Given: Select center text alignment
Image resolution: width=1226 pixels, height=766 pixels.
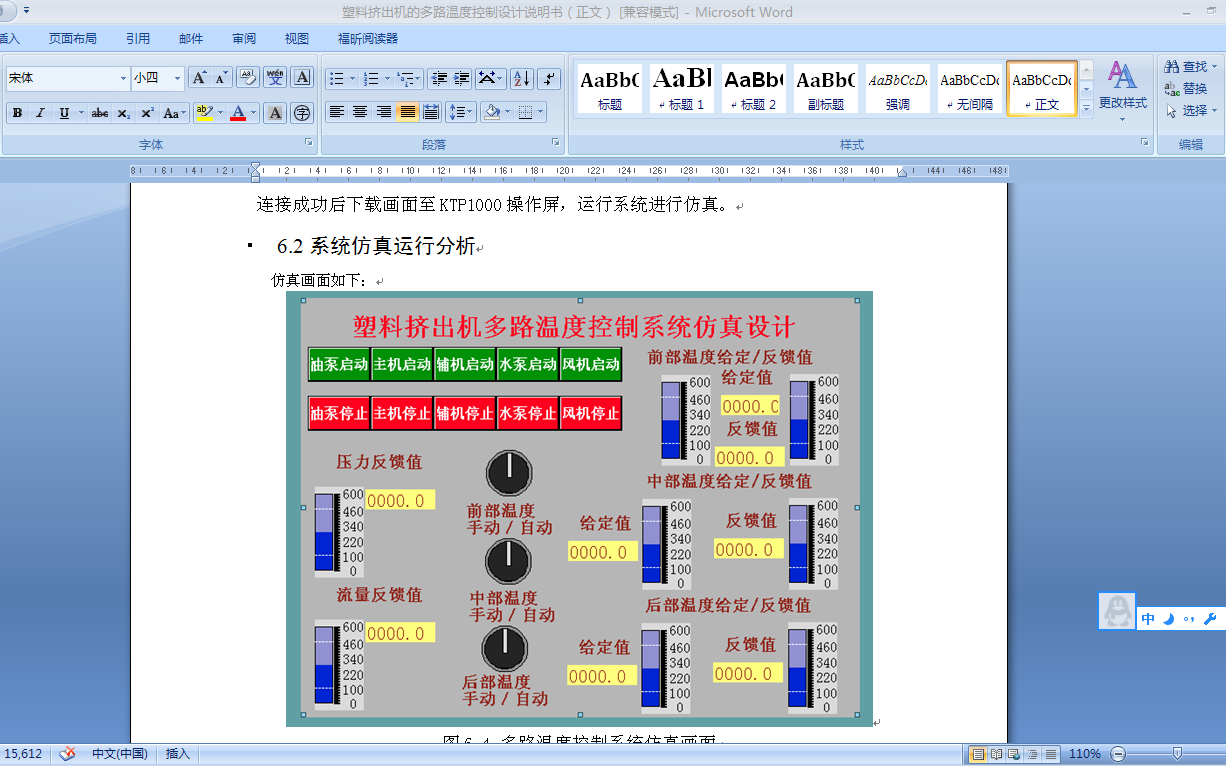Looking at the screenshot, I should point(359,111).
